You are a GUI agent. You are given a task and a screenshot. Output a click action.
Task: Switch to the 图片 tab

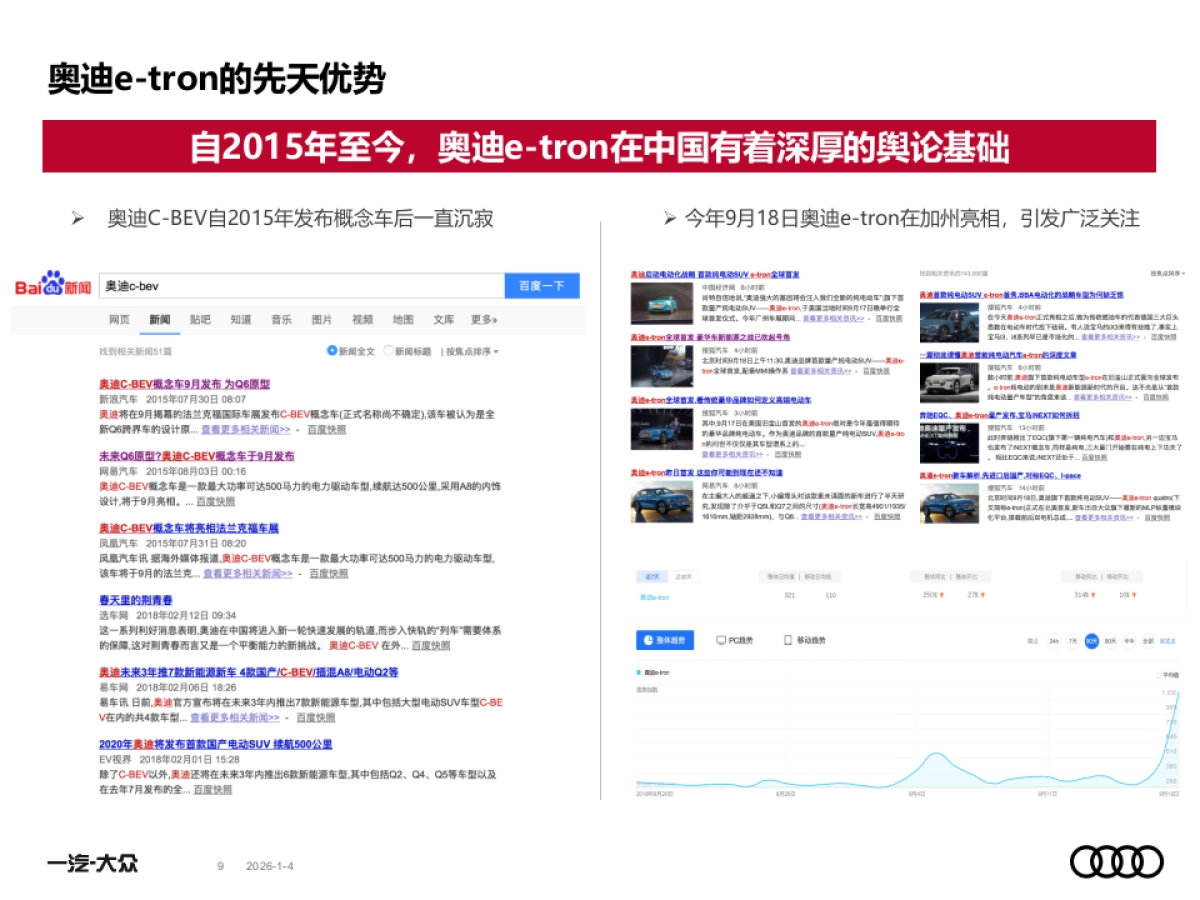pos(320,320)
